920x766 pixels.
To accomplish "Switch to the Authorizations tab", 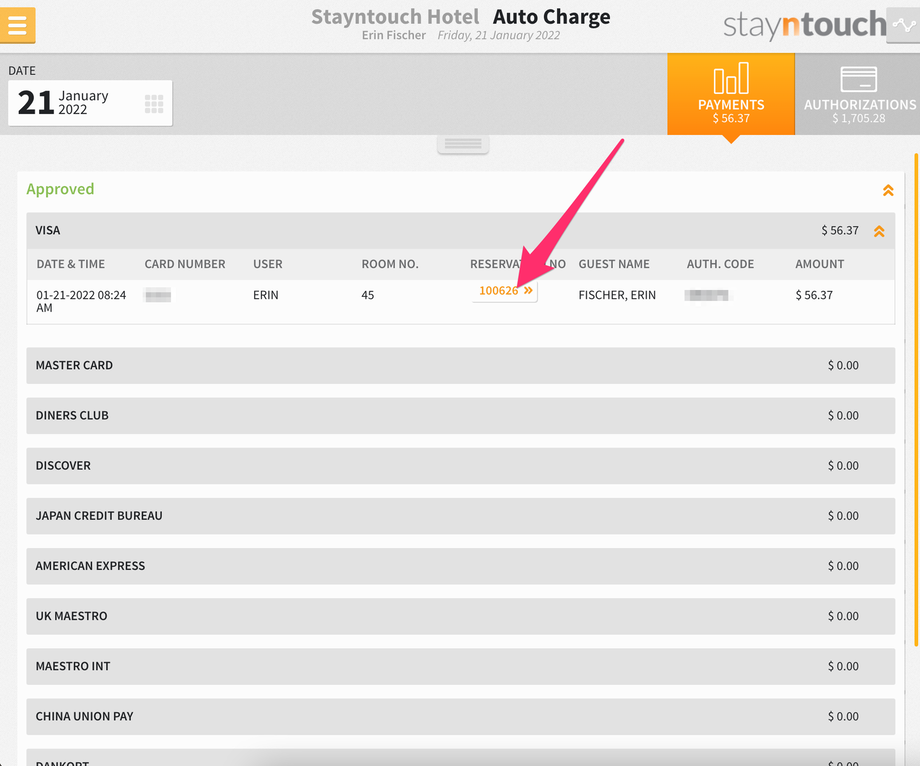I will 858,94.
